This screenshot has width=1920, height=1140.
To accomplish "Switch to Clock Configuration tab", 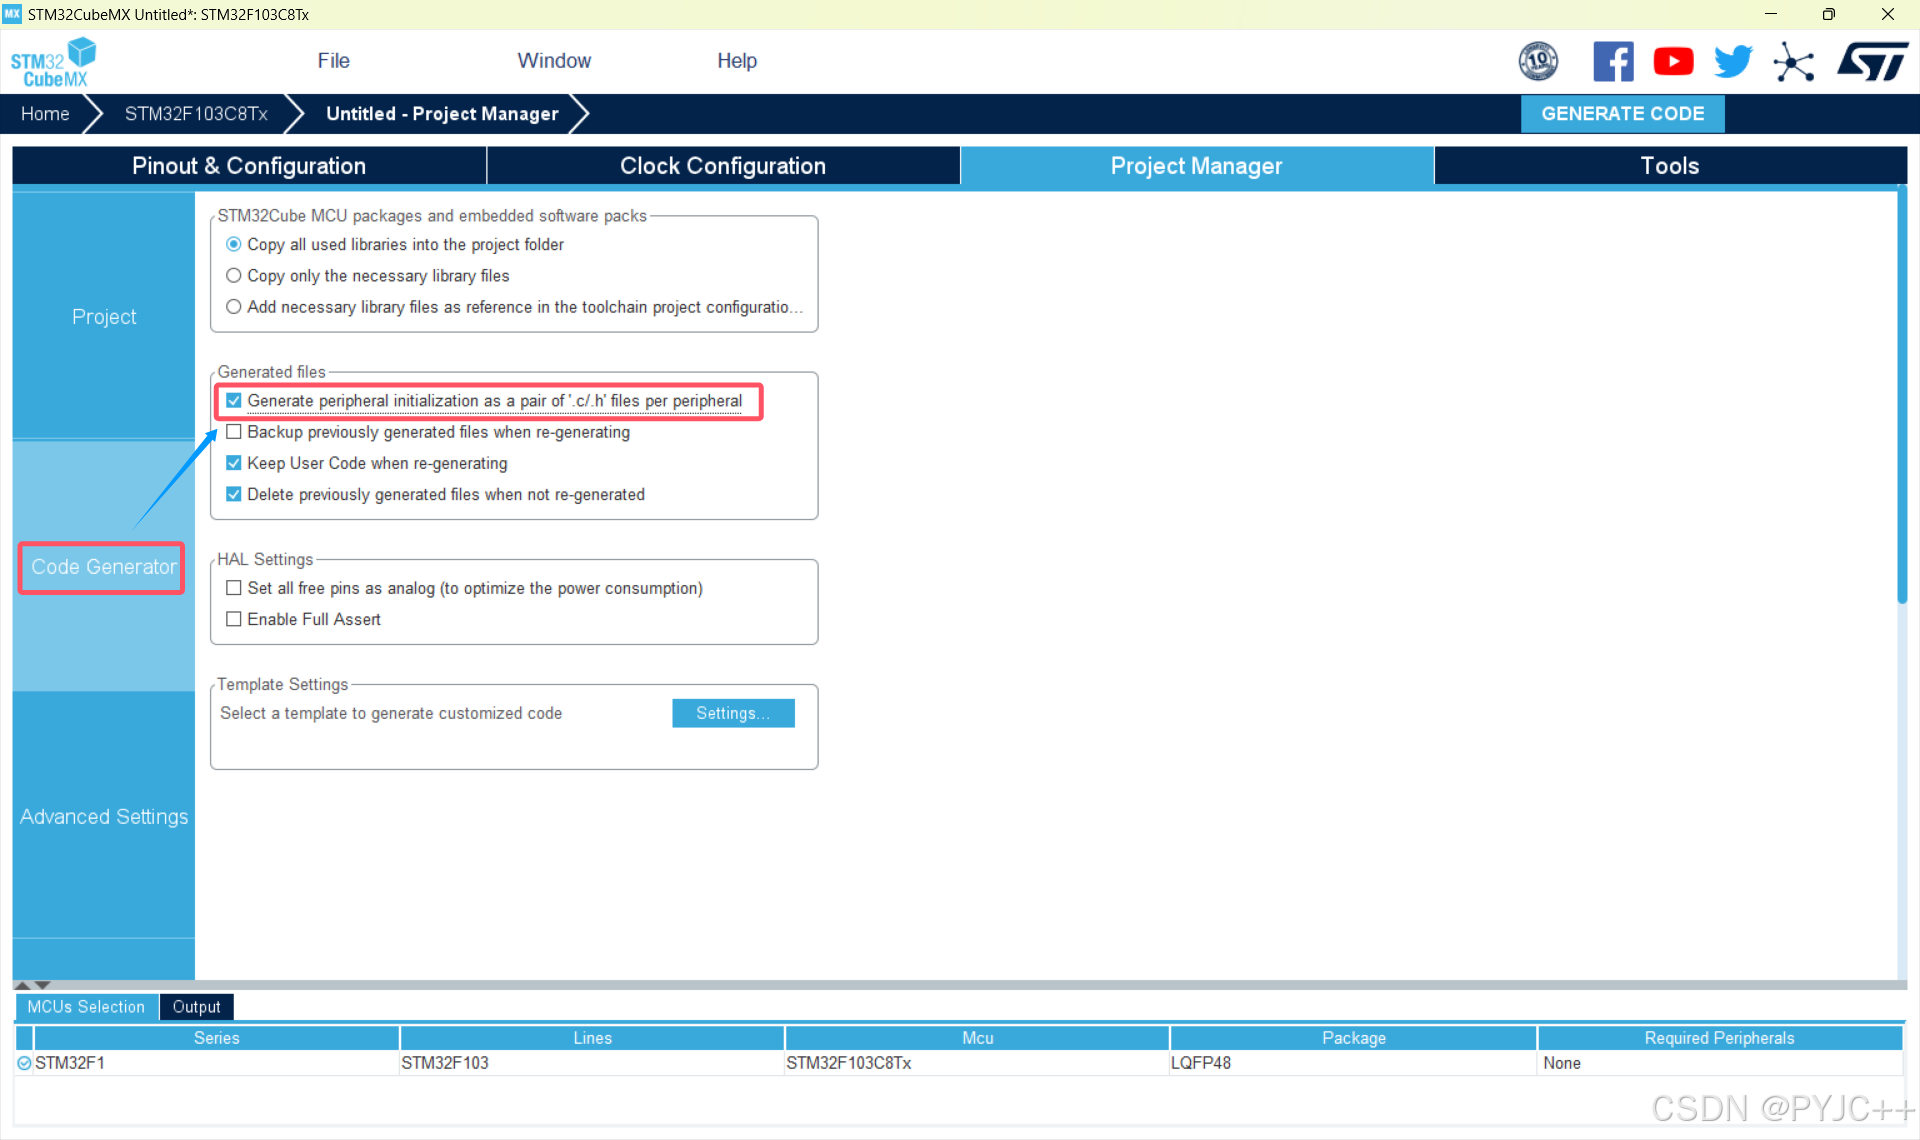I will coord(722,166).
